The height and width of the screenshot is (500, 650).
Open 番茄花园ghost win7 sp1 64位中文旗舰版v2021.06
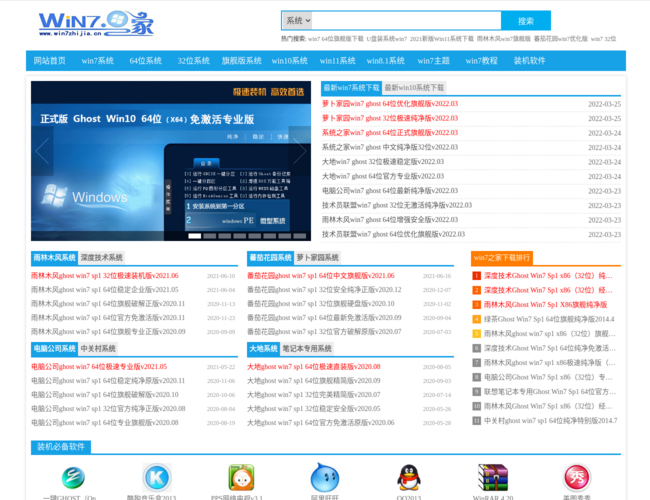coord(321,276)
